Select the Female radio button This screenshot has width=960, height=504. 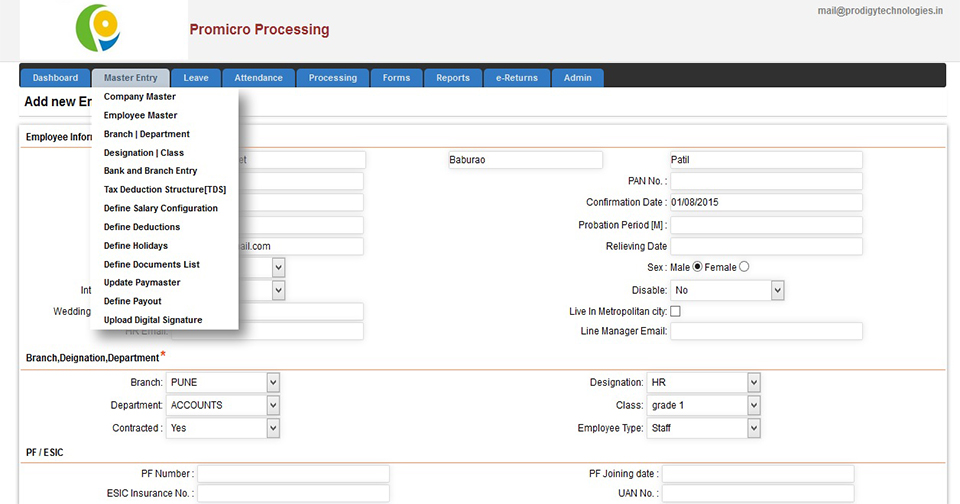click(x=744, y=267)
